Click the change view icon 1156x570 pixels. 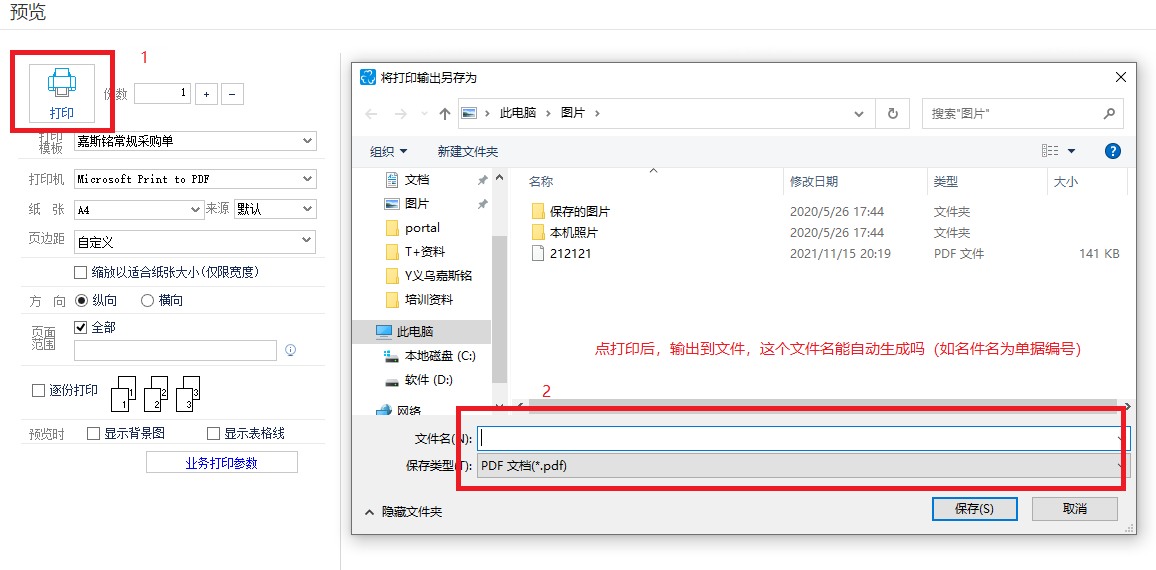pos(1049,151)
